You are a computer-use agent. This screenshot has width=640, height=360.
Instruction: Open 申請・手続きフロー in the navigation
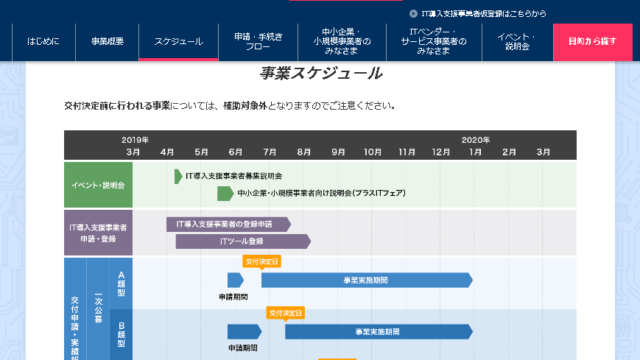click(258, 42)
